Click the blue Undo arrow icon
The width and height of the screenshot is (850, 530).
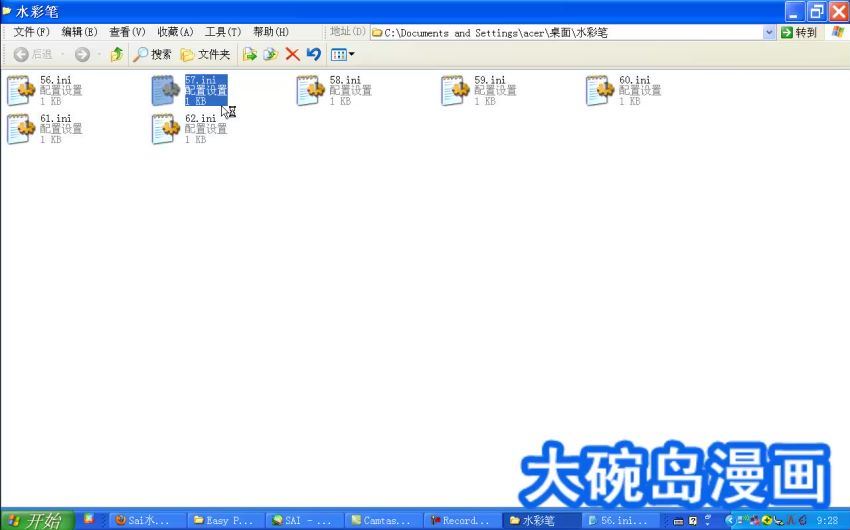pyautogui.click(x=314, y=55)
